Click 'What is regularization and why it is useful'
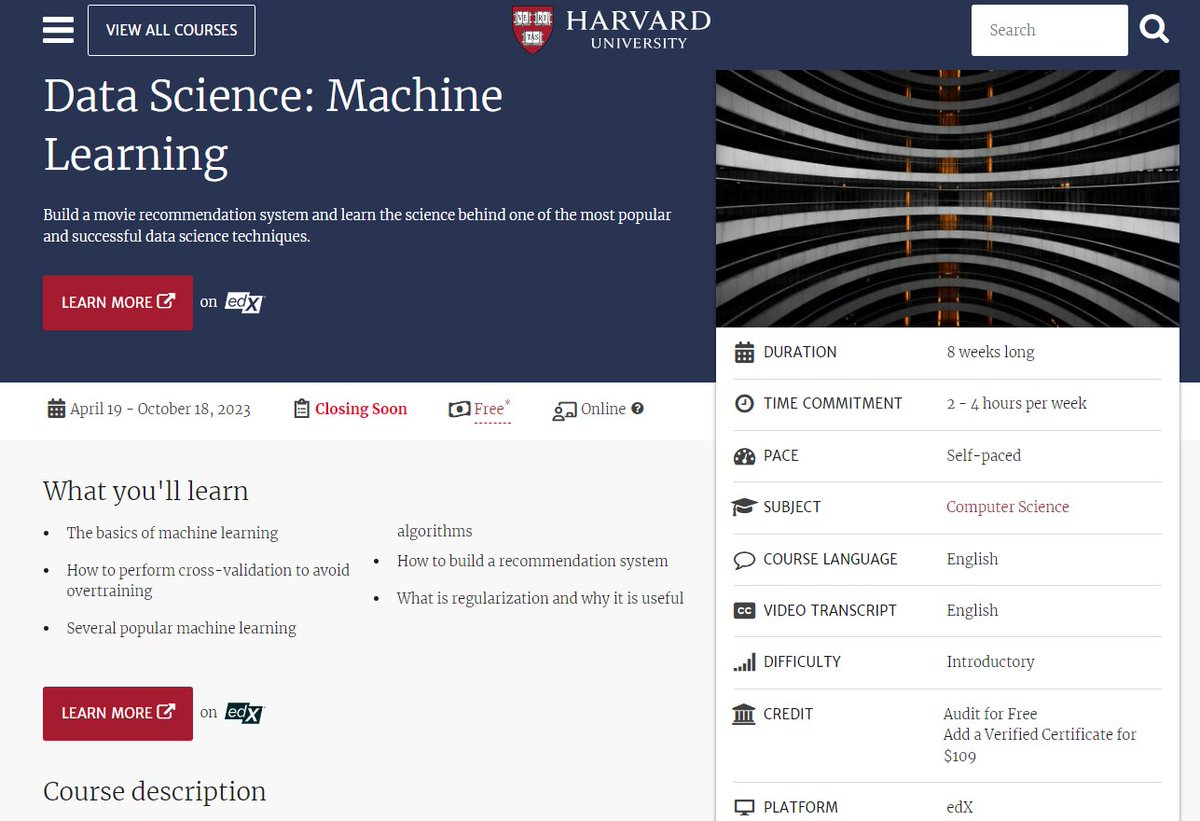This screenshot has width=1200, height=821. pos(540,598)
